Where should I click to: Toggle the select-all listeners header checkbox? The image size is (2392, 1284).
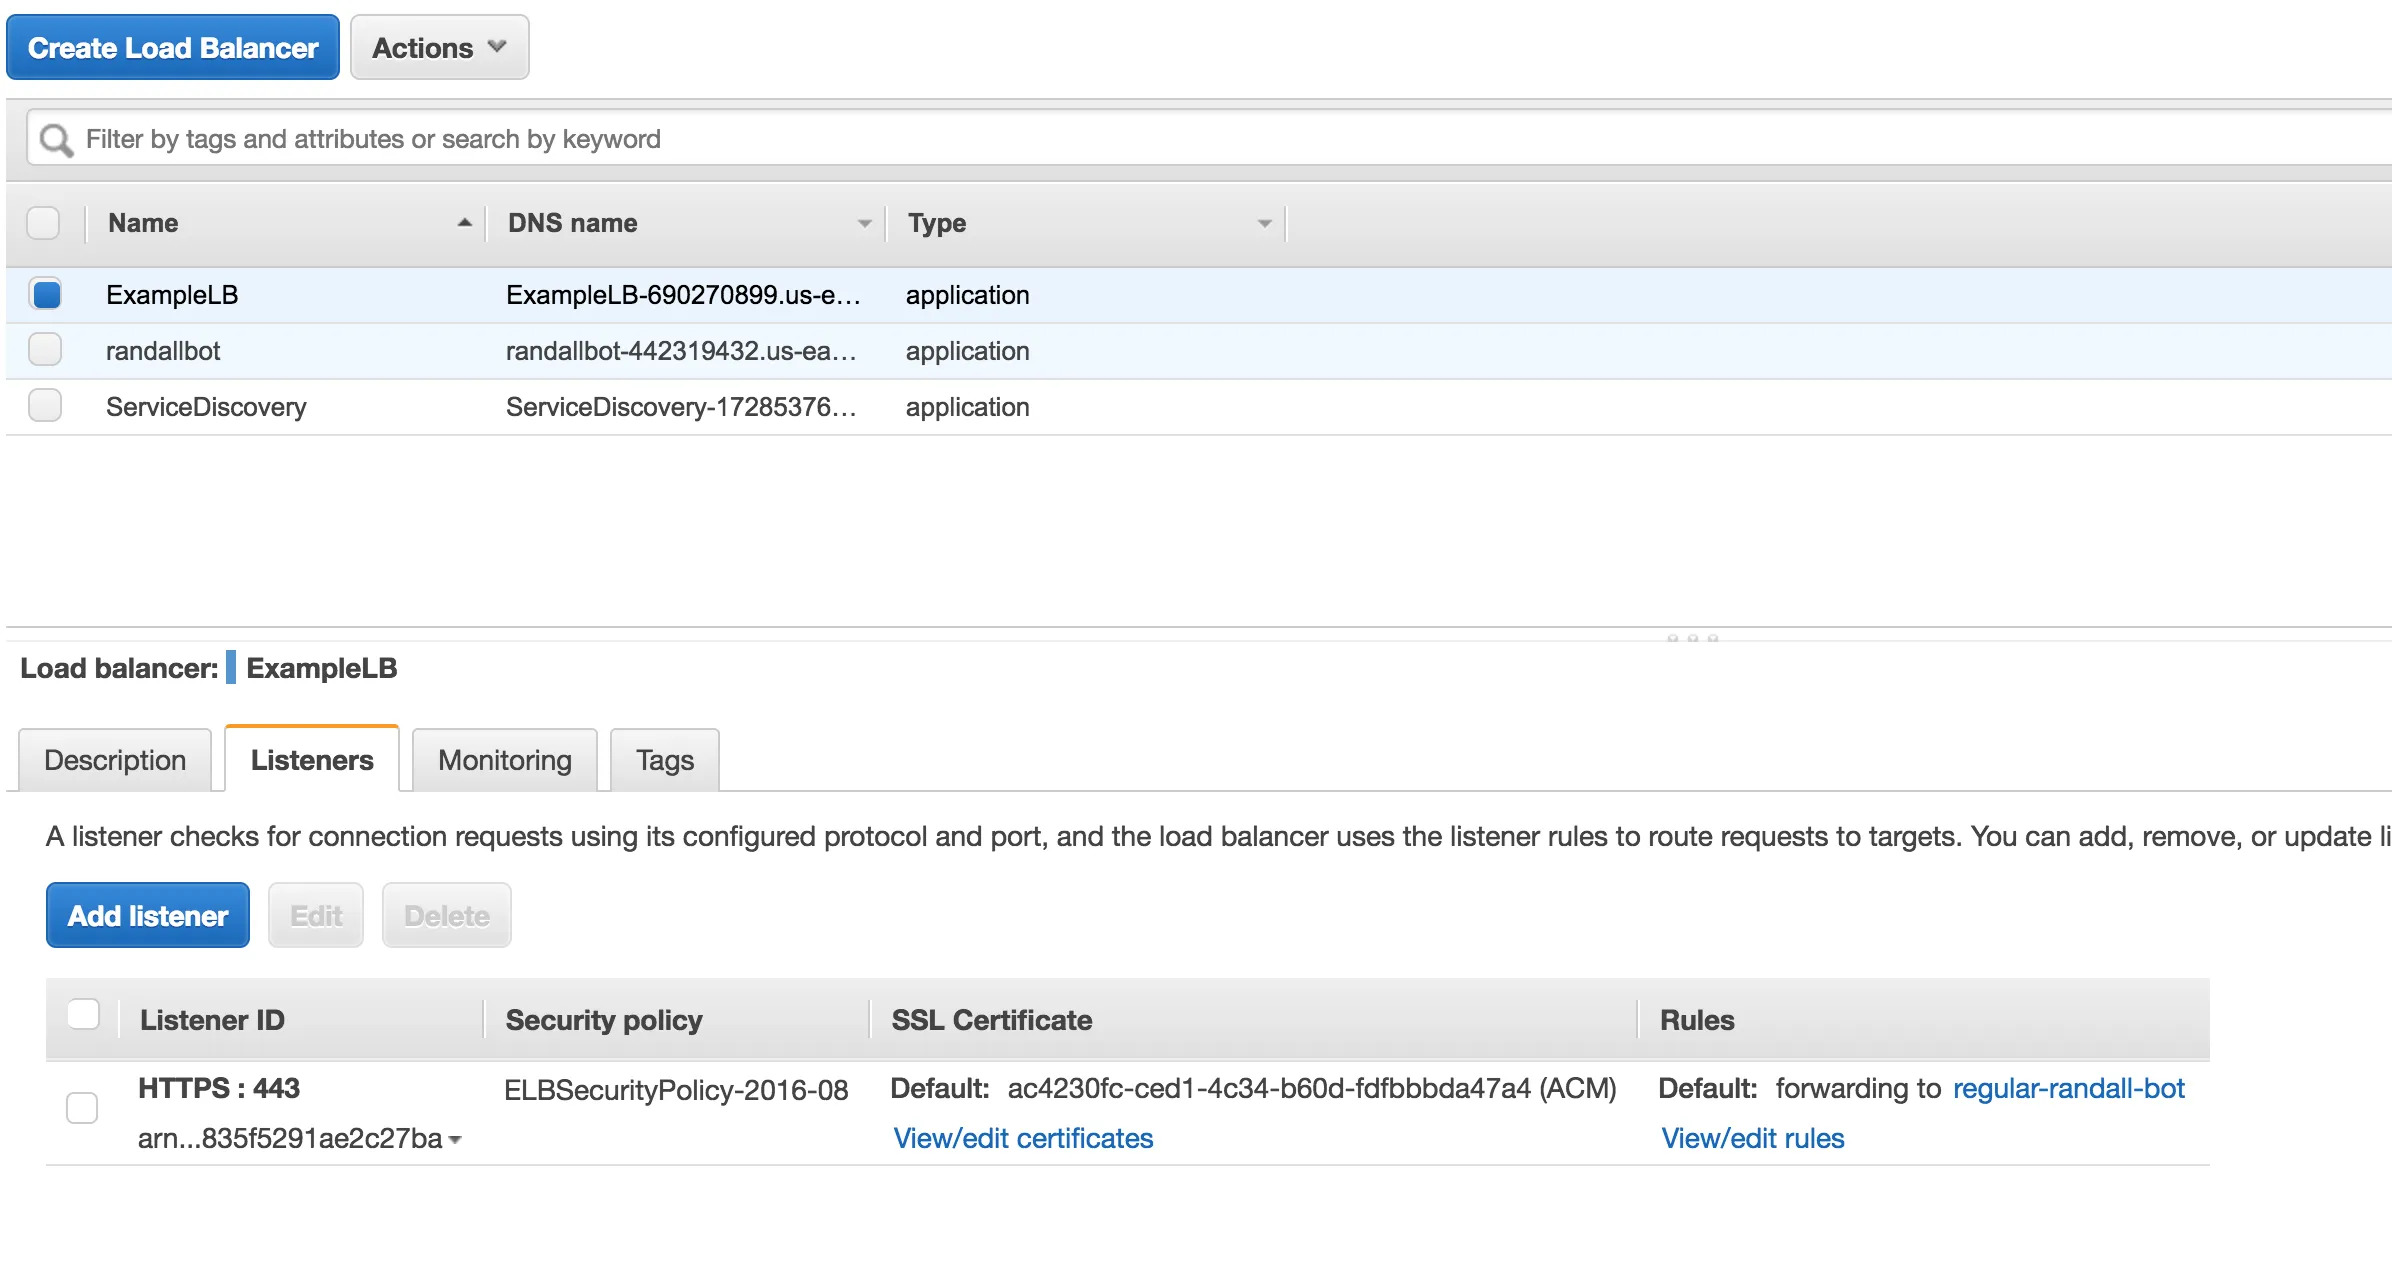tap(84, 1014)
